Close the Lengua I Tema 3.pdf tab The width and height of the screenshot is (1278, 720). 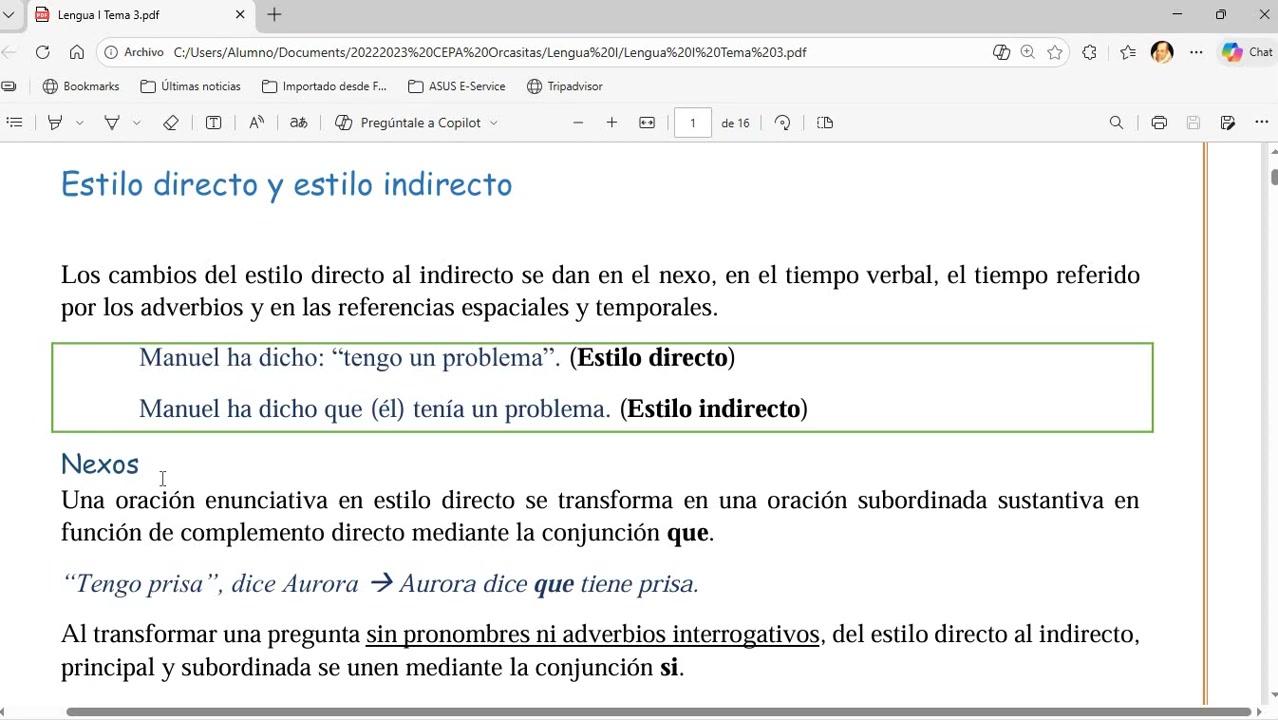(240, 15)
